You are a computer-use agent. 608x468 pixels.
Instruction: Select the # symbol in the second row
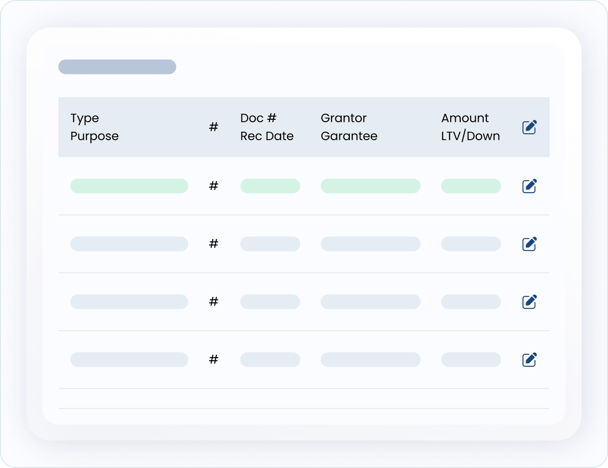click(213, 244)
